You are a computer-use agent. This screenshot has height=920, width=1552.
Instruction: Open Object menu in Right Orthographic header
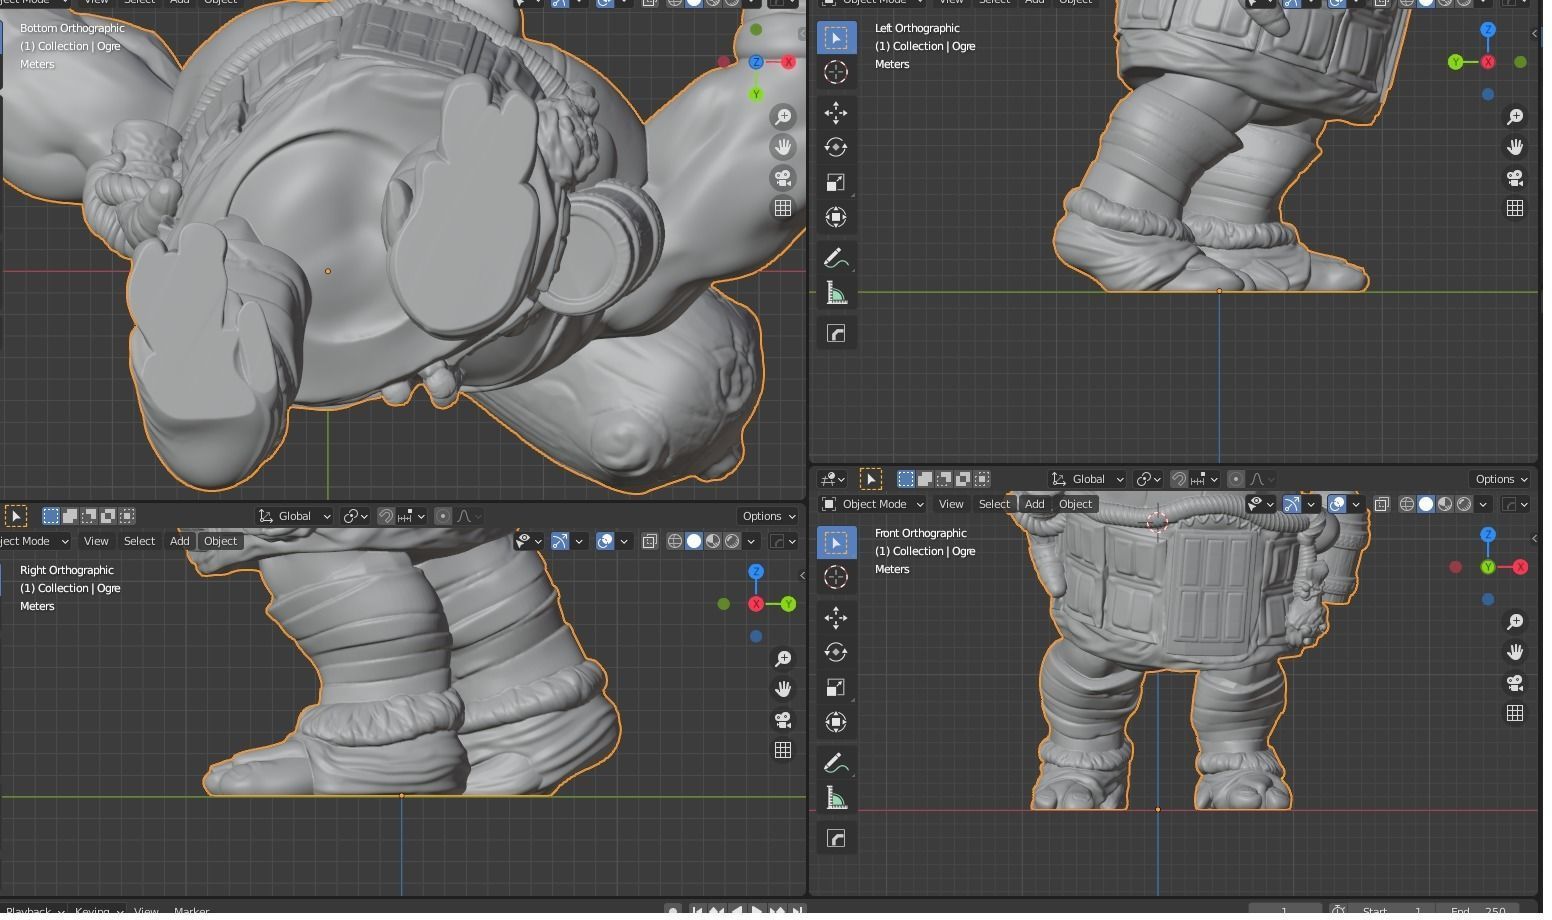click(220, 542)
